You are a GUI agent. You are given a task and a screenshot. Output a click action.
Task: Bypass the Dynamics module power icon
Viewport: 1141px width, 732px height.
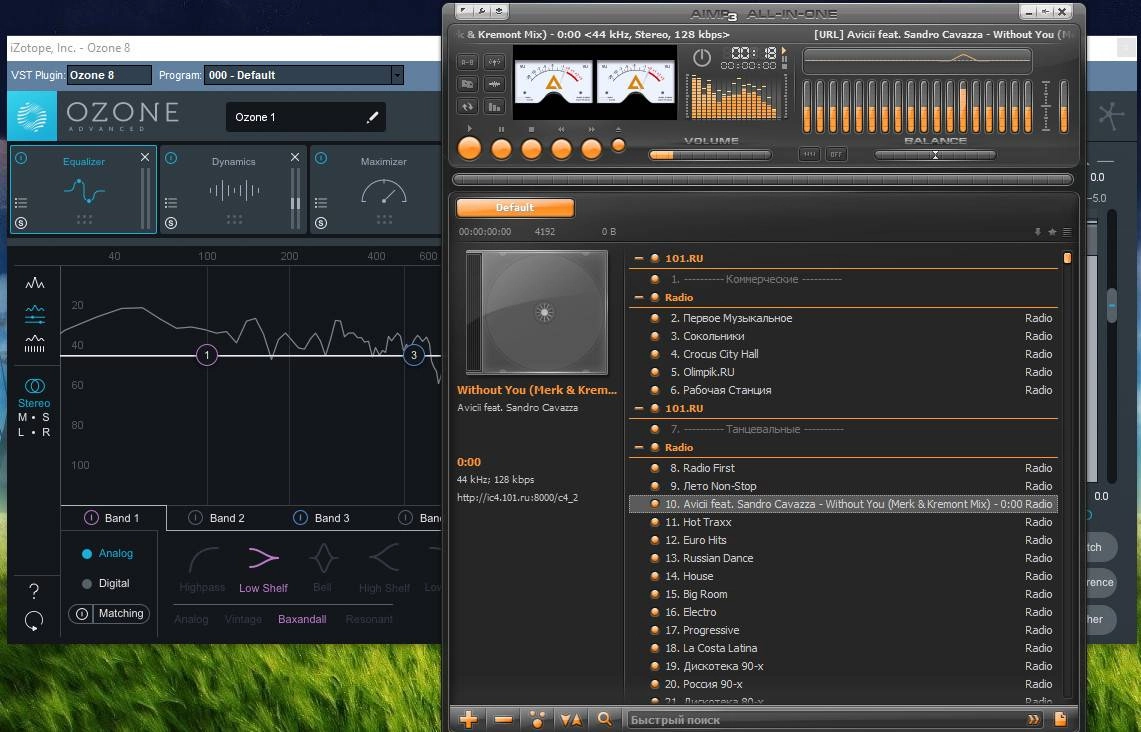(171, 158)
